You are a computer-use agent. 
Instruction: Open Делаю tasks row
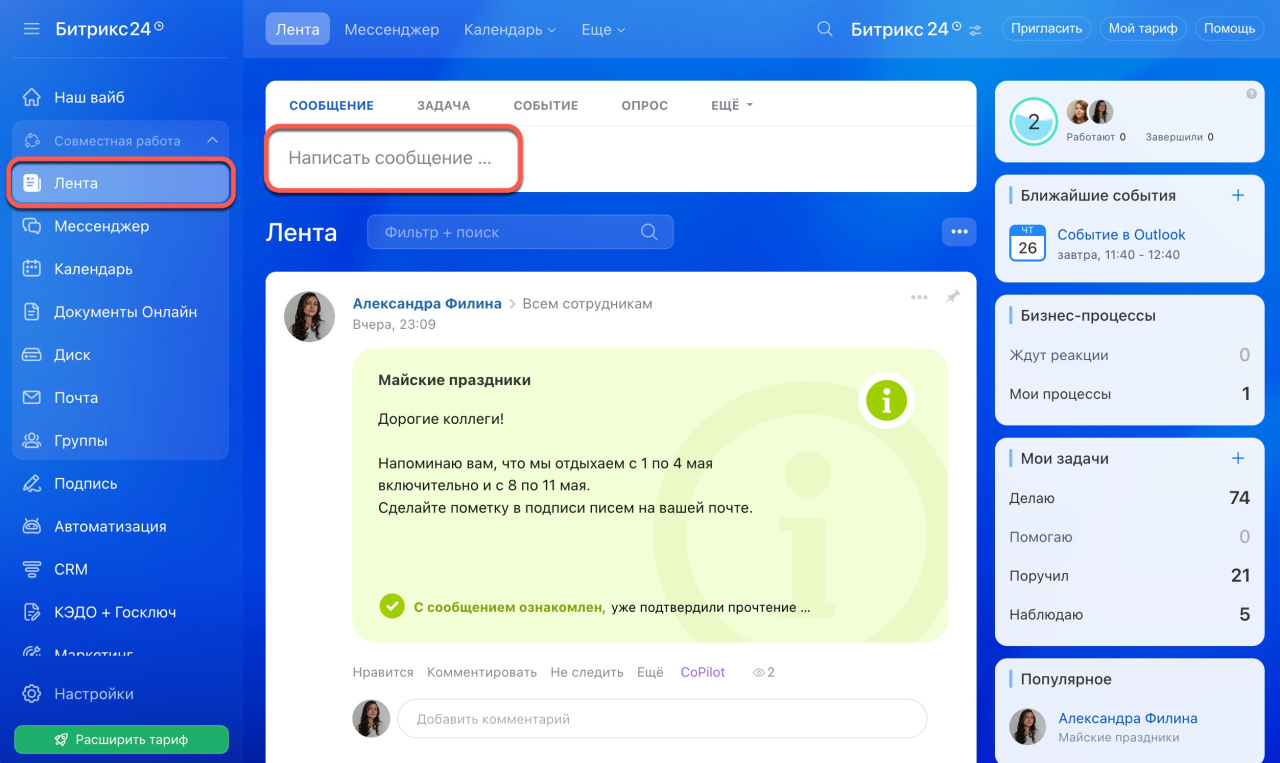coord(1129,498)
